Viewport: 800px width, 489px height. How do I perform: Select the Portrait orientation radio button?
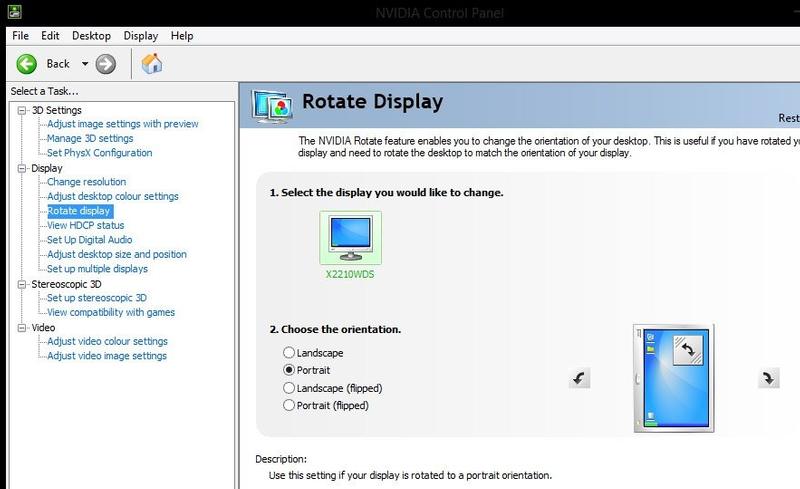[x=289, y=370]
